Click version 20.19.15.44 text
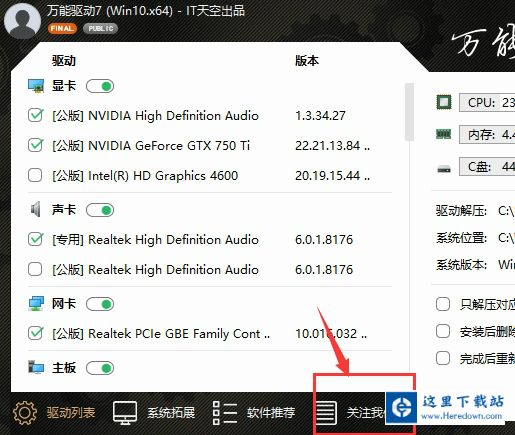 click(x=332, y=175)
